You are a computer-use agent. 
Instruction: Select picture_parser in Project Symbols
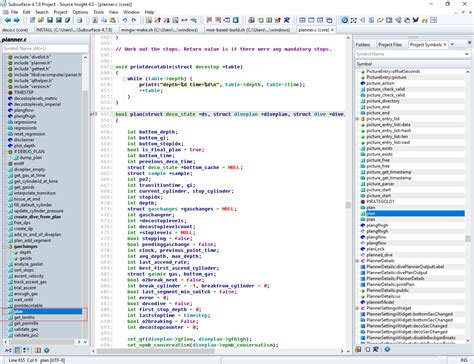click(x=380, y=184)
